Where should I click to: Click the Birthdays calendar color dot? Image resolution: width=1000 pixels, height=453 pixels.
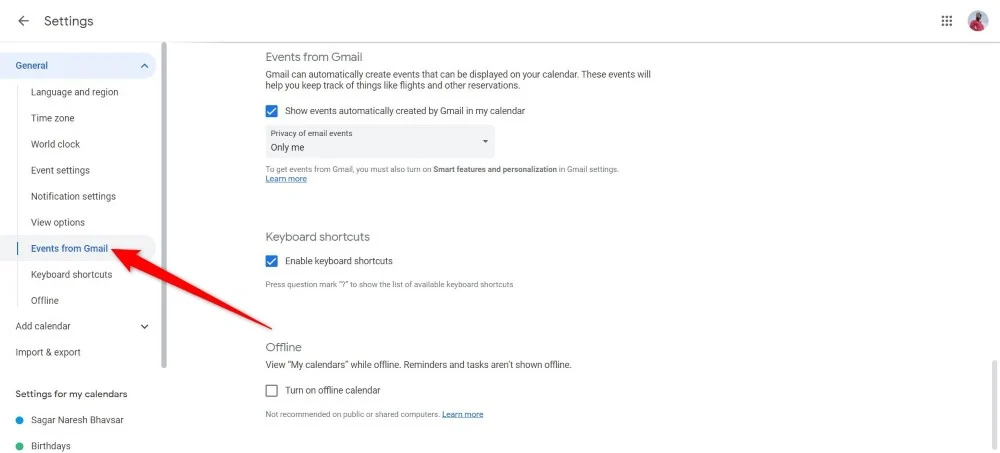point(20,446)
